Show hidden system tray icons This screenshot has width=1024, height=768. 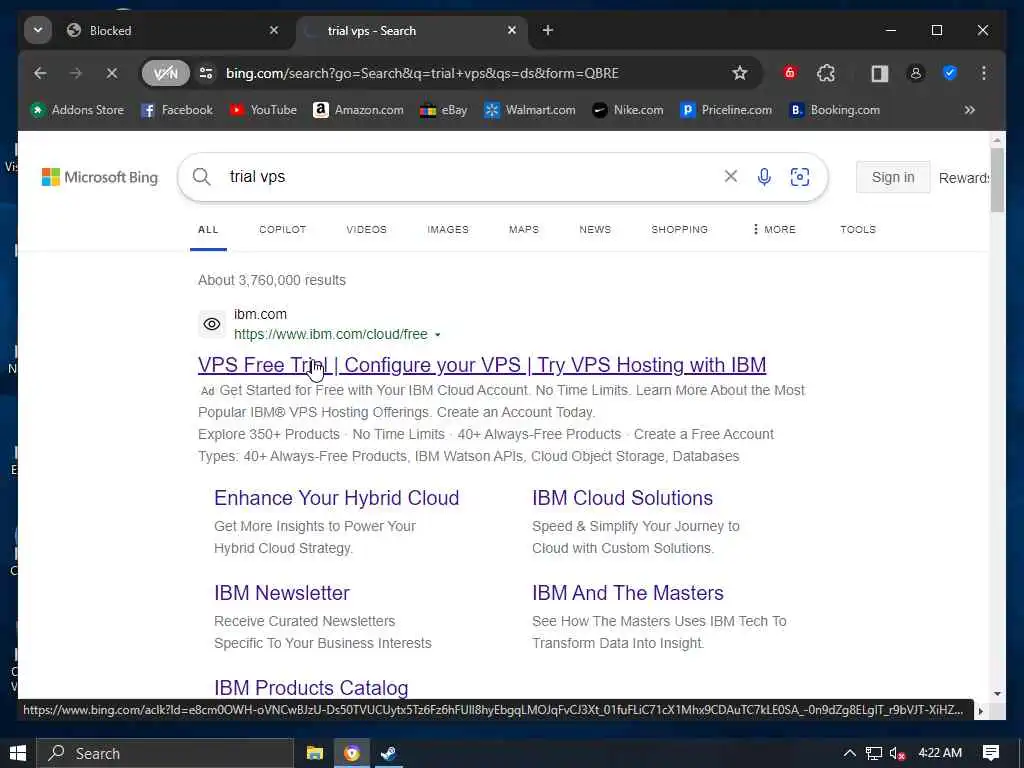tap(849, 753)
